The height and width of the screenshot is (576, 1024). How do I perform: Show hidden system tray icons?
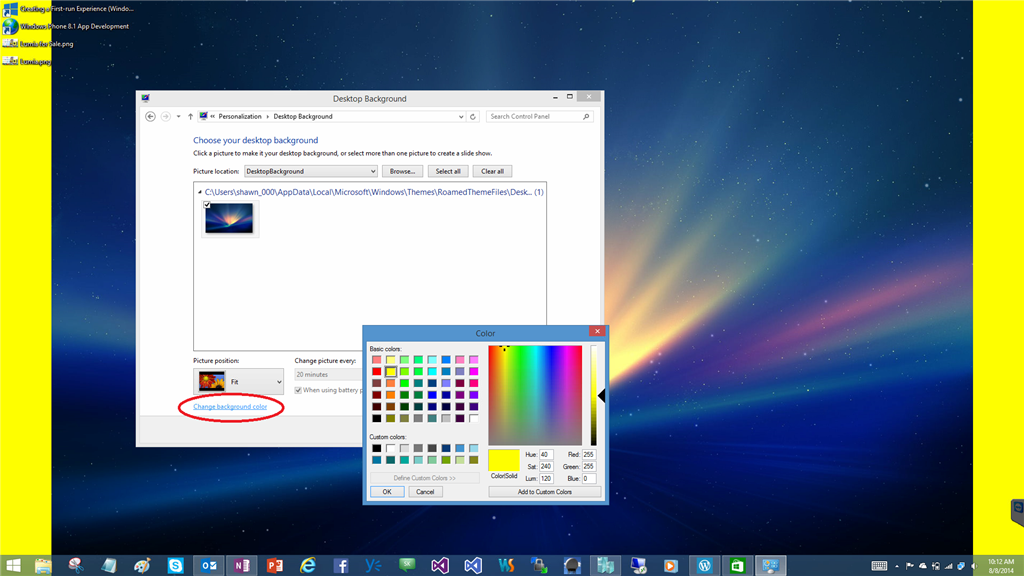click(x=897, y=566)
